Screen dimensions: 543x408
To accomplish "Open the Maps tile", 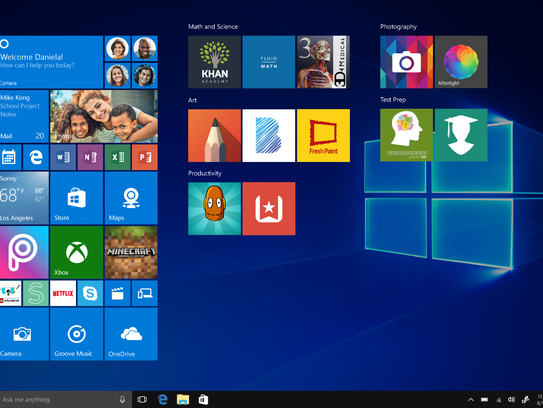I will pos(131,198).
